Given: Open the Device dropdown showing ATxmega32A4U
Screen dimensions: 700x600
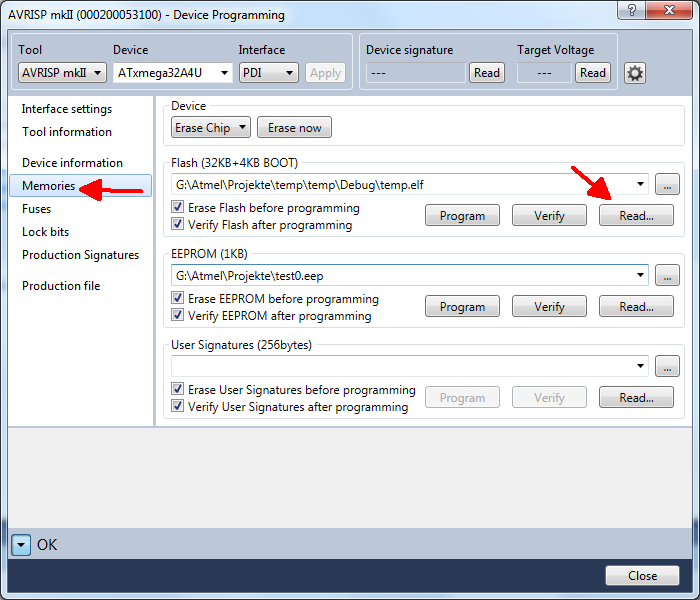Looking at the screenshot, I should [173, 72].
